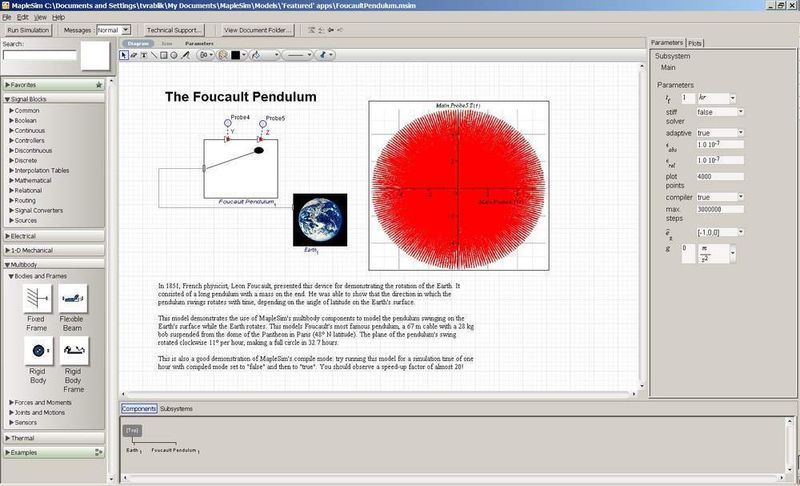800x486 pixels.
Task: Click the round palette icon beside black swatch
Action: [x=222, y=55]
